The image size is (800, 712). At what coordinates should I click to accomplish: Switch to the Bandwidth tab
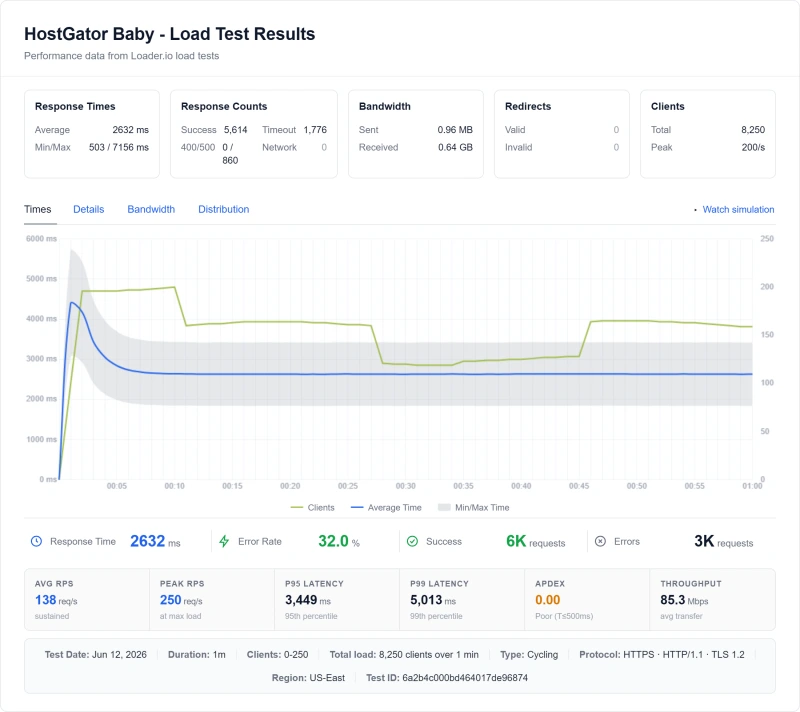(151, 209)
